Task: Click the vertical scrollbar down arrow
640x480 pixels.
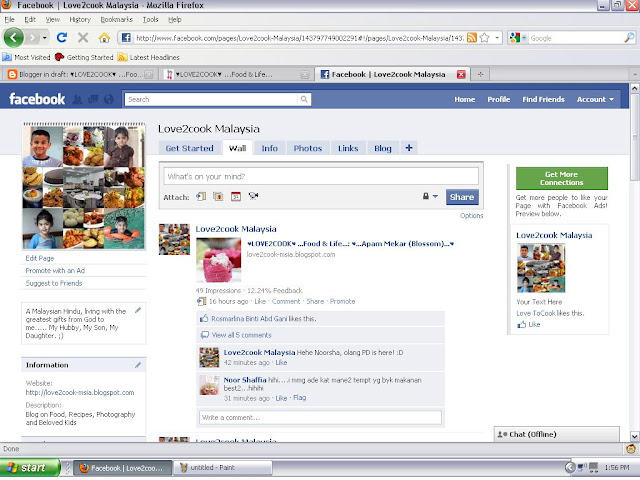Action: [634, 436]
